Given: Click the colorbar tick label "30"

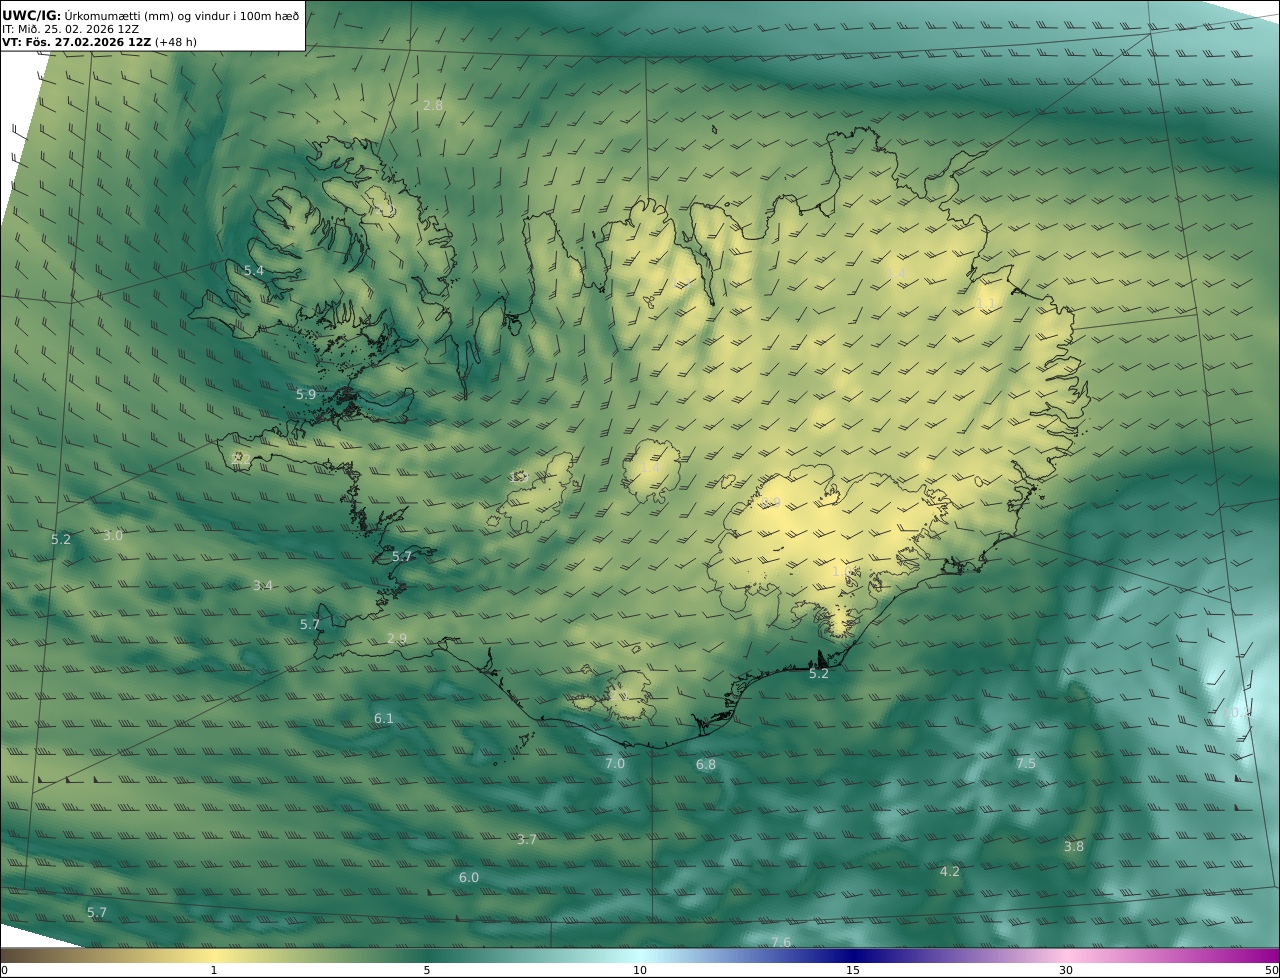Looking at the screenshot, I should point(1066,971).
